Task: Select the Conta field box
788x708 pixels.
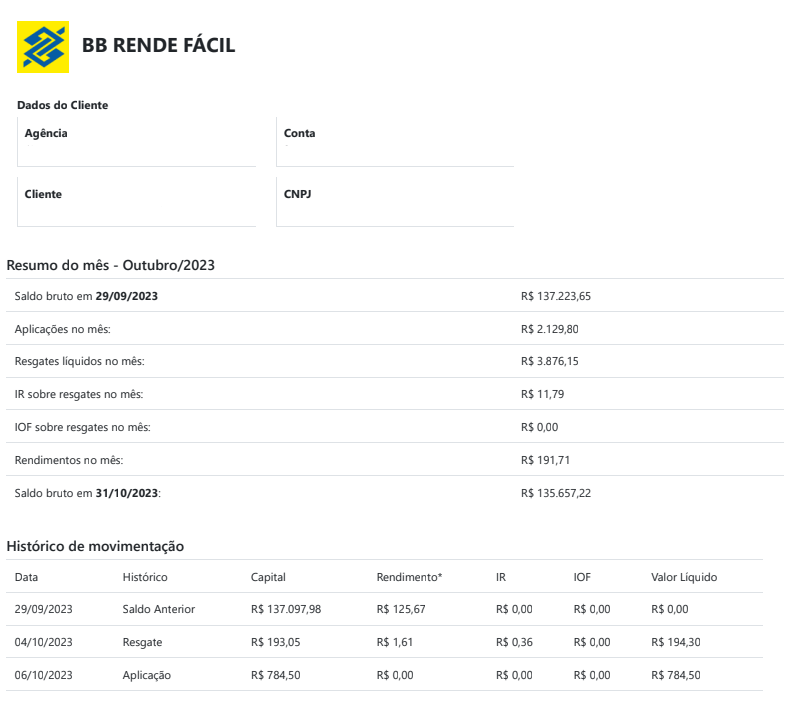Action: pos(395,142)
